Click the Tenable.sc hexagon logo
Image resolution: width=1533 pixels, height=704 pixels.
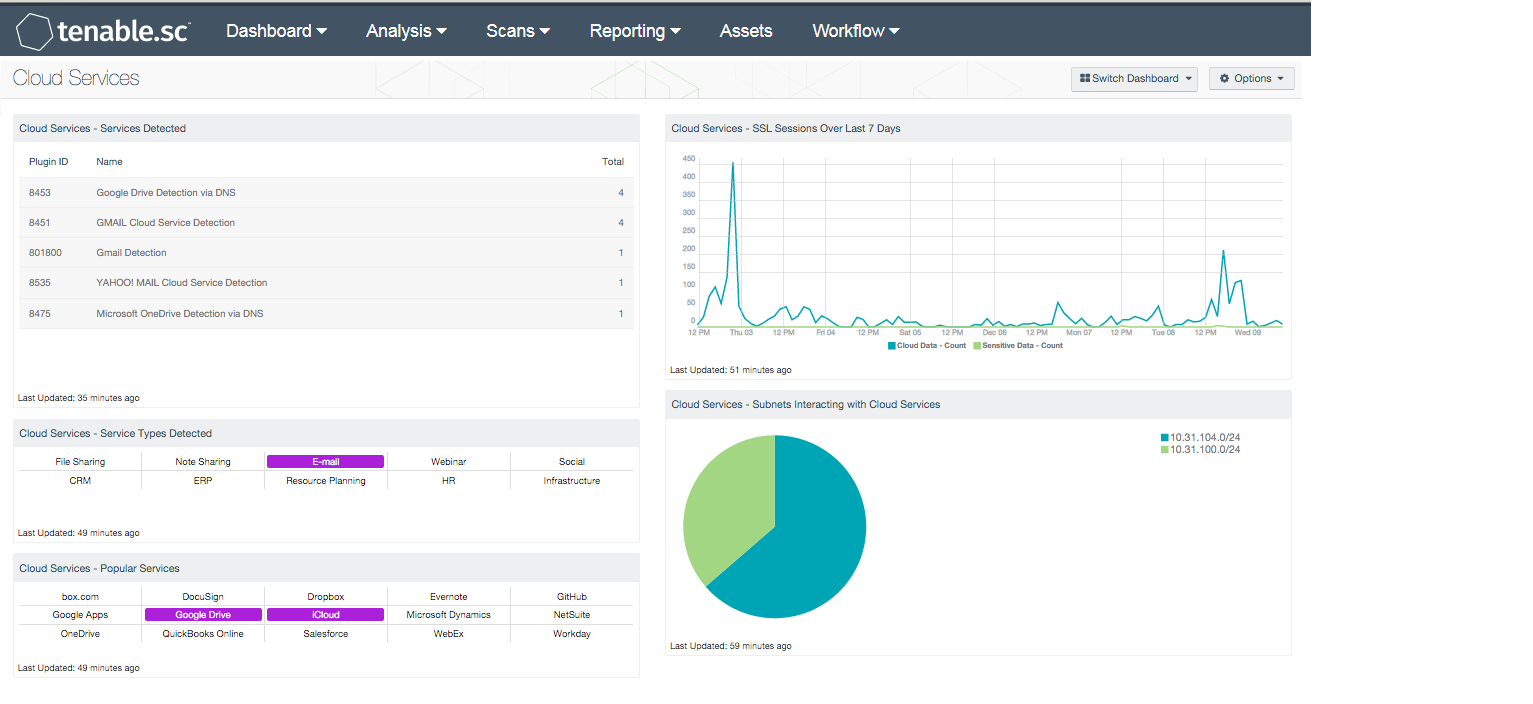click(34, 32)
